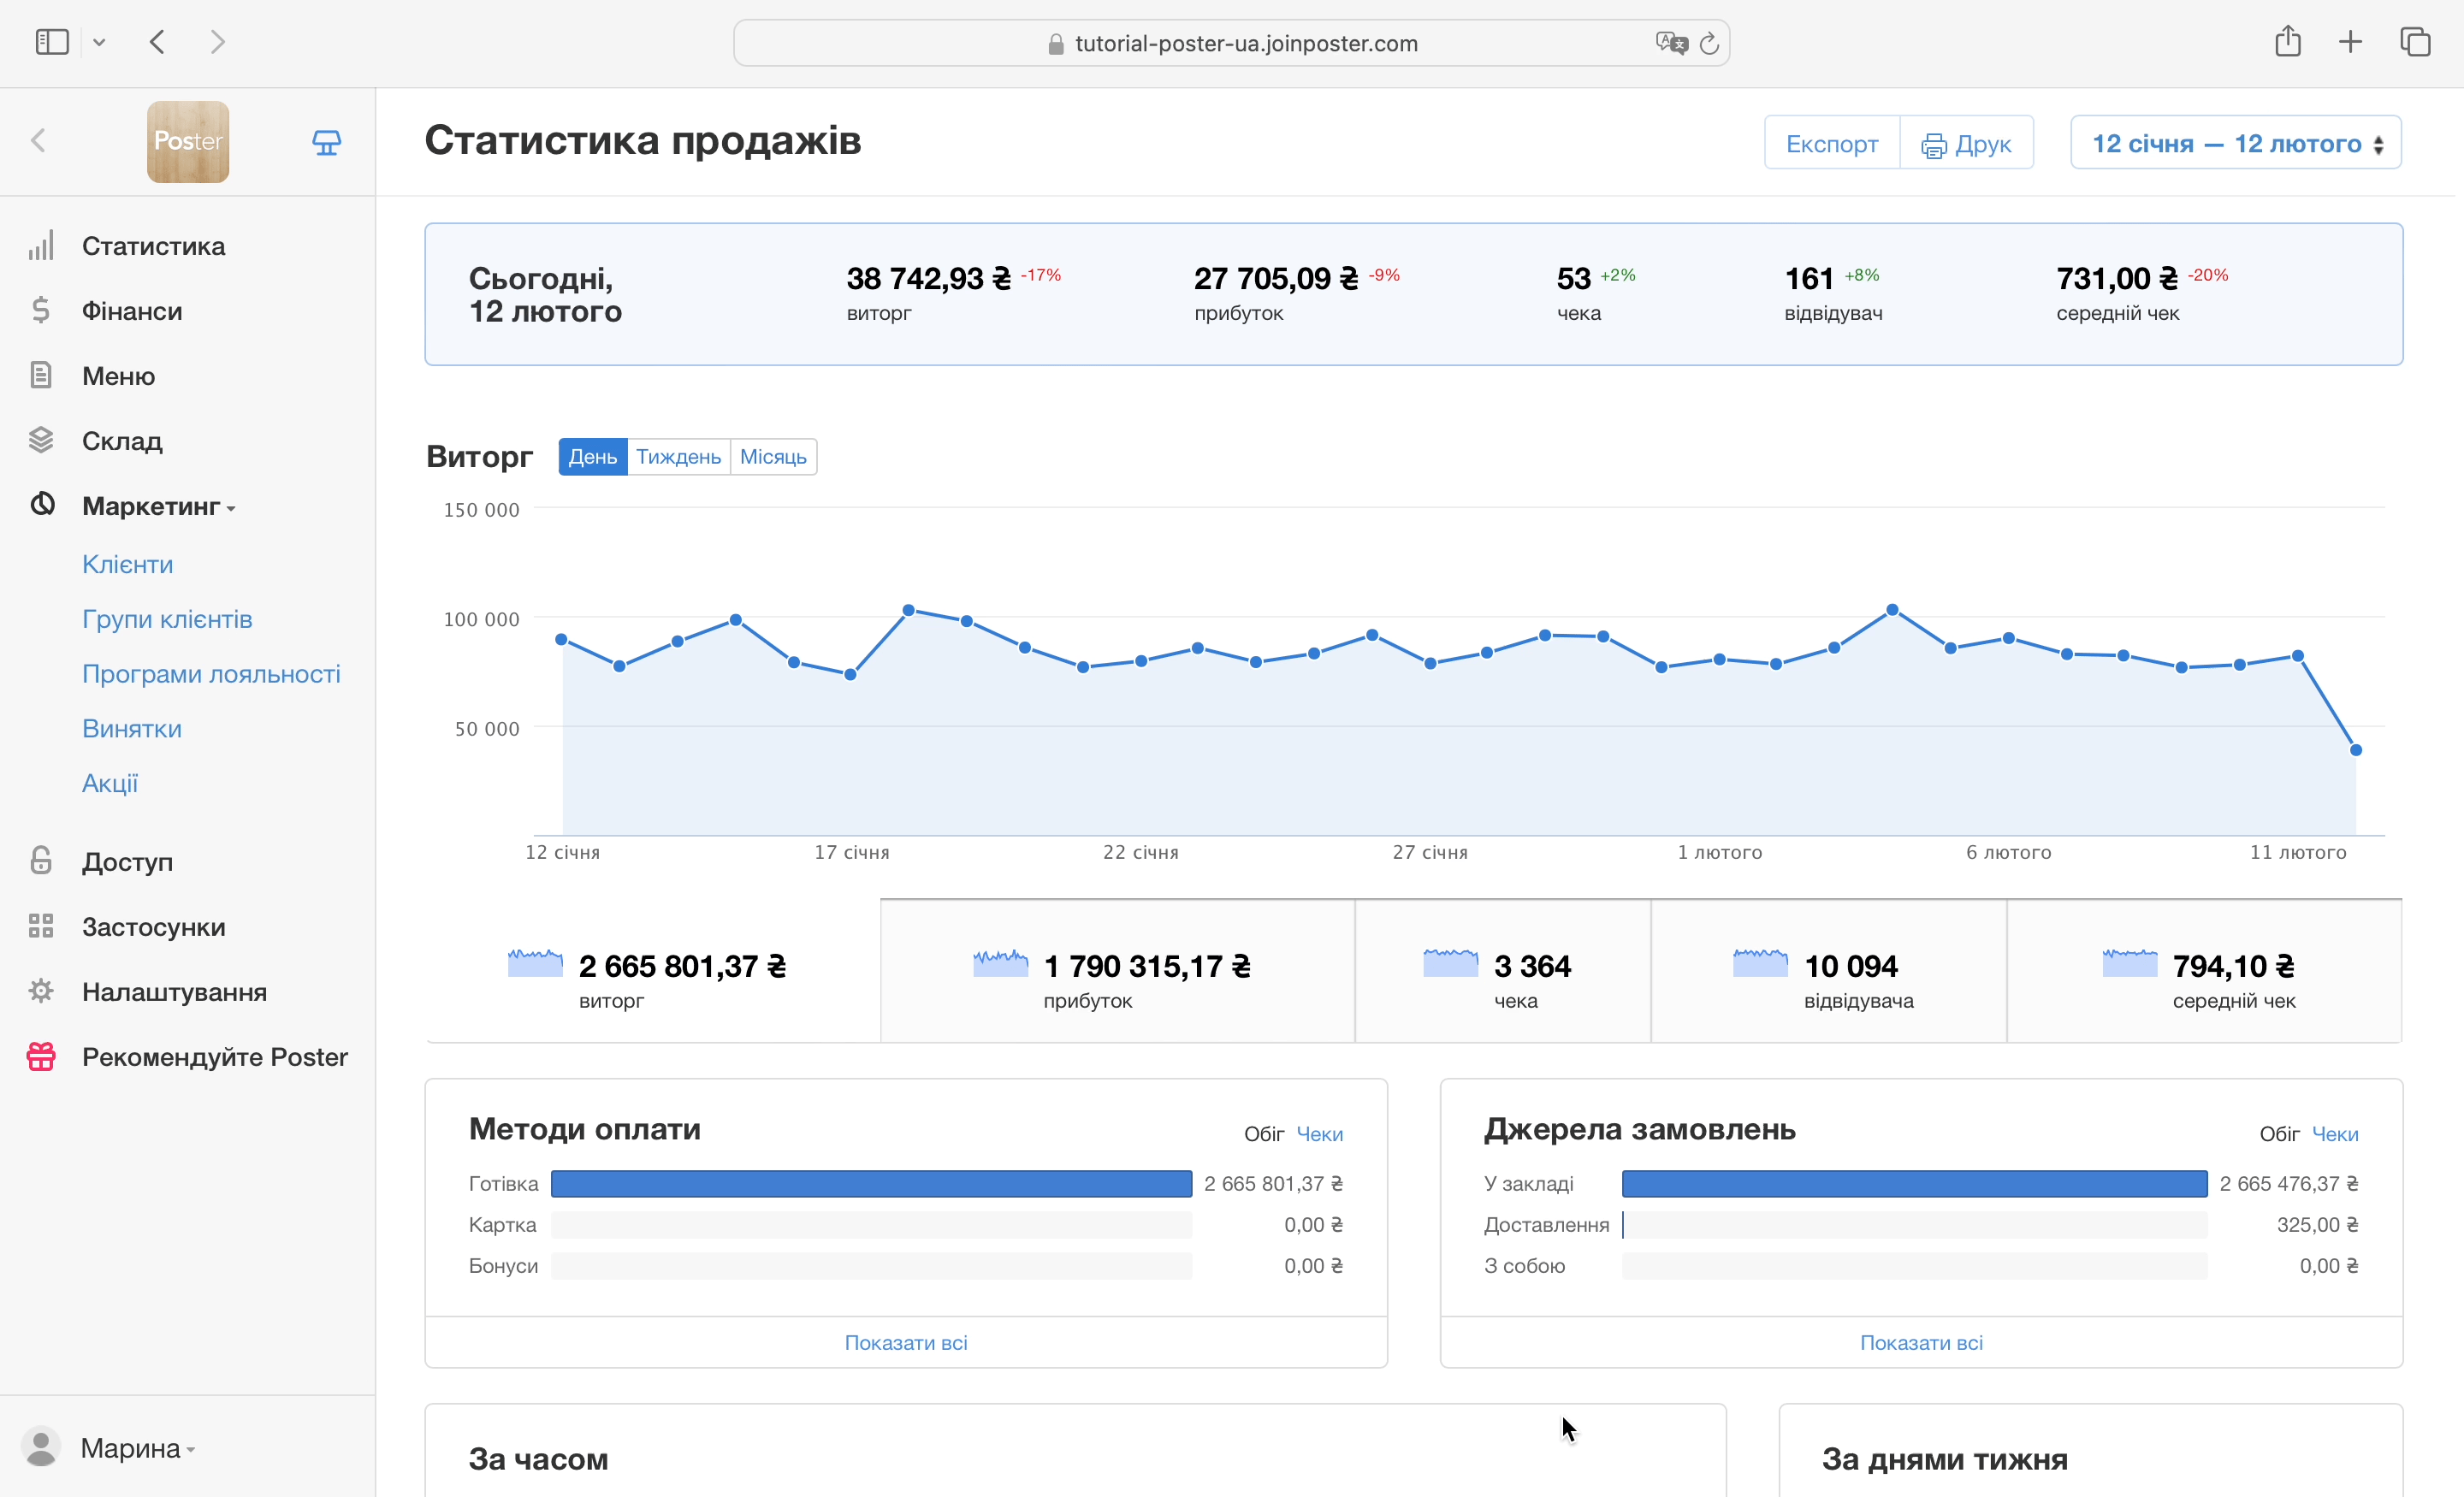This screenshot has width=2464, height=1497.
Task: Click the last chart point for 12 лютого
Action: click(x=2356, y=750)
